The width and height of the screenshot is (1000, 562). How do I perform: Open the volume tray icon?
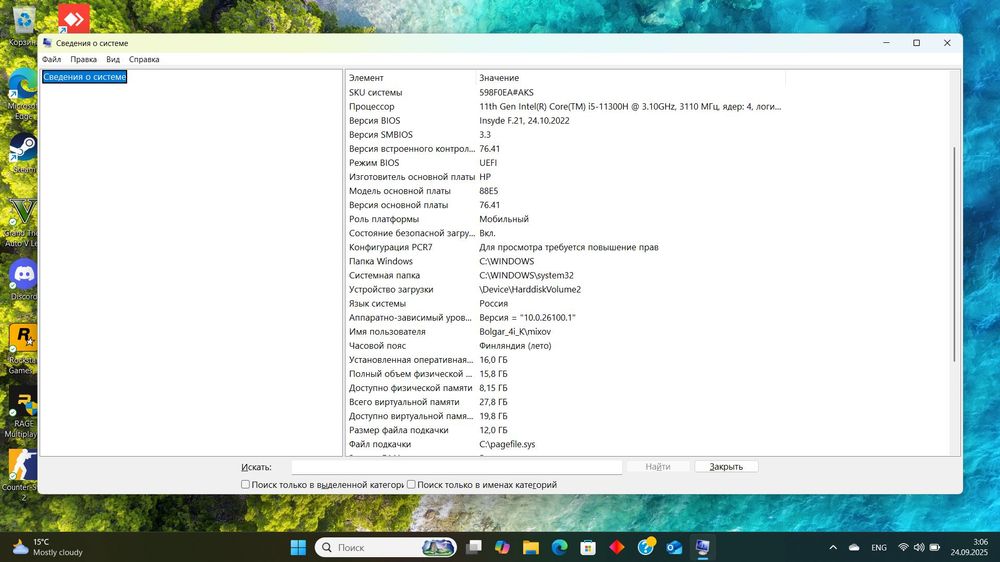(919, 547)
